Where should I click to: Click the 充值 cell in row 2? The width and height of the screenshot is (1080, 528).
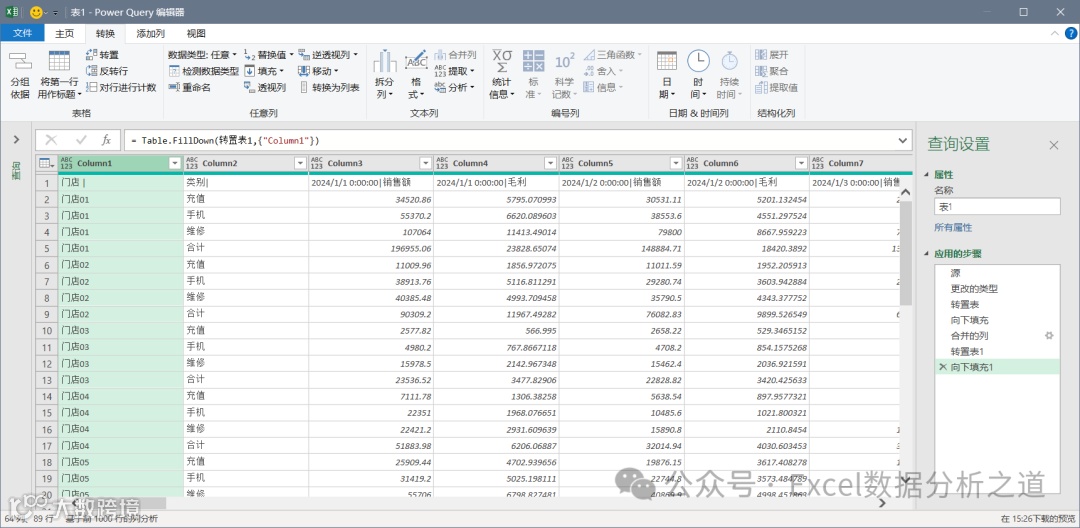(245, 199)
